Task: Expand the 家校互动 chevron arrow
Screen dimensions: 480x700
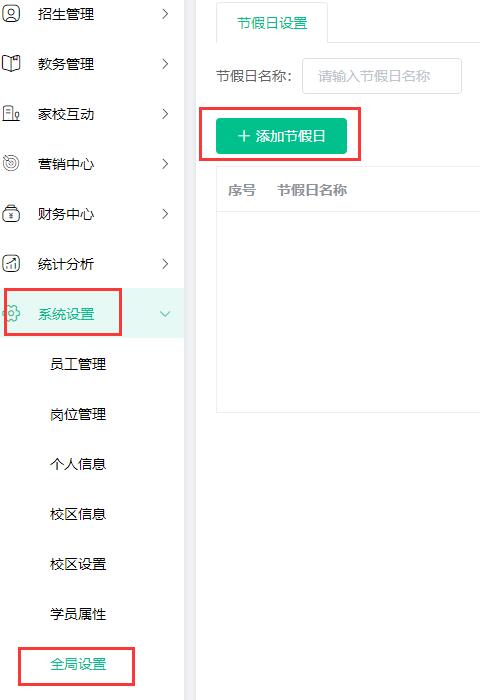Action: pyautogui.click(x=165, y=114)
